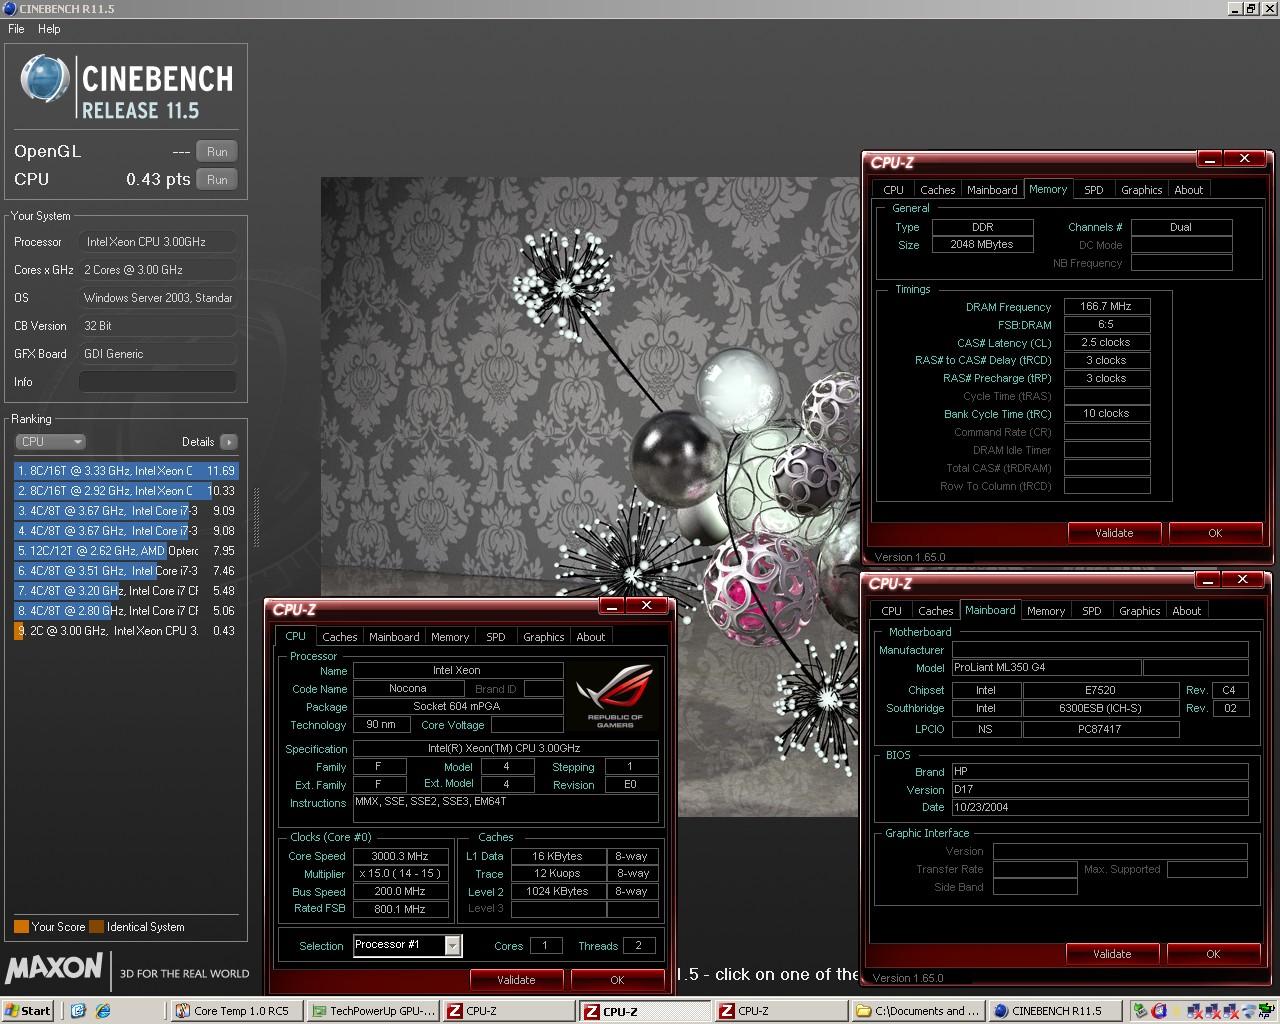Image resolution: width=1280 pixels, height=1024 pixels.
Task: Click the wireless network tray icon
Action: click(1249, 1011)
